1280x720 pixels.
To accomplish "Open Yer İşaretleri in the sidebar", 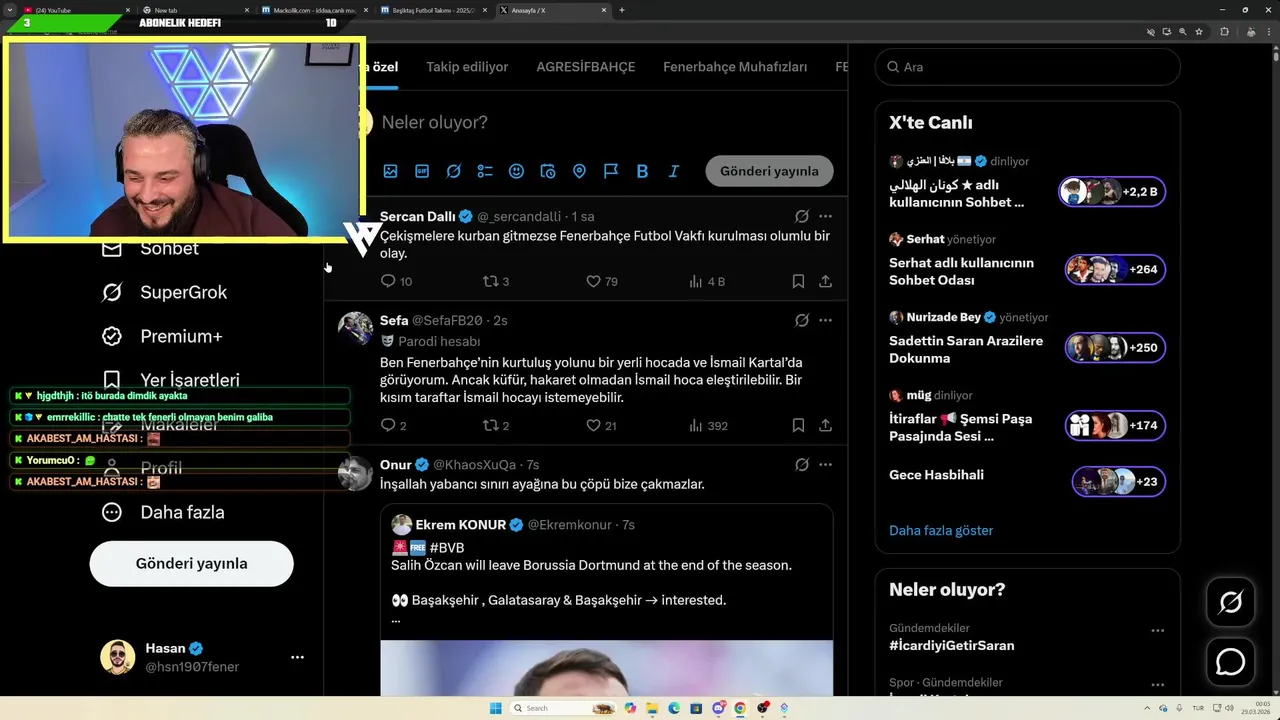I will click(170, 380).
